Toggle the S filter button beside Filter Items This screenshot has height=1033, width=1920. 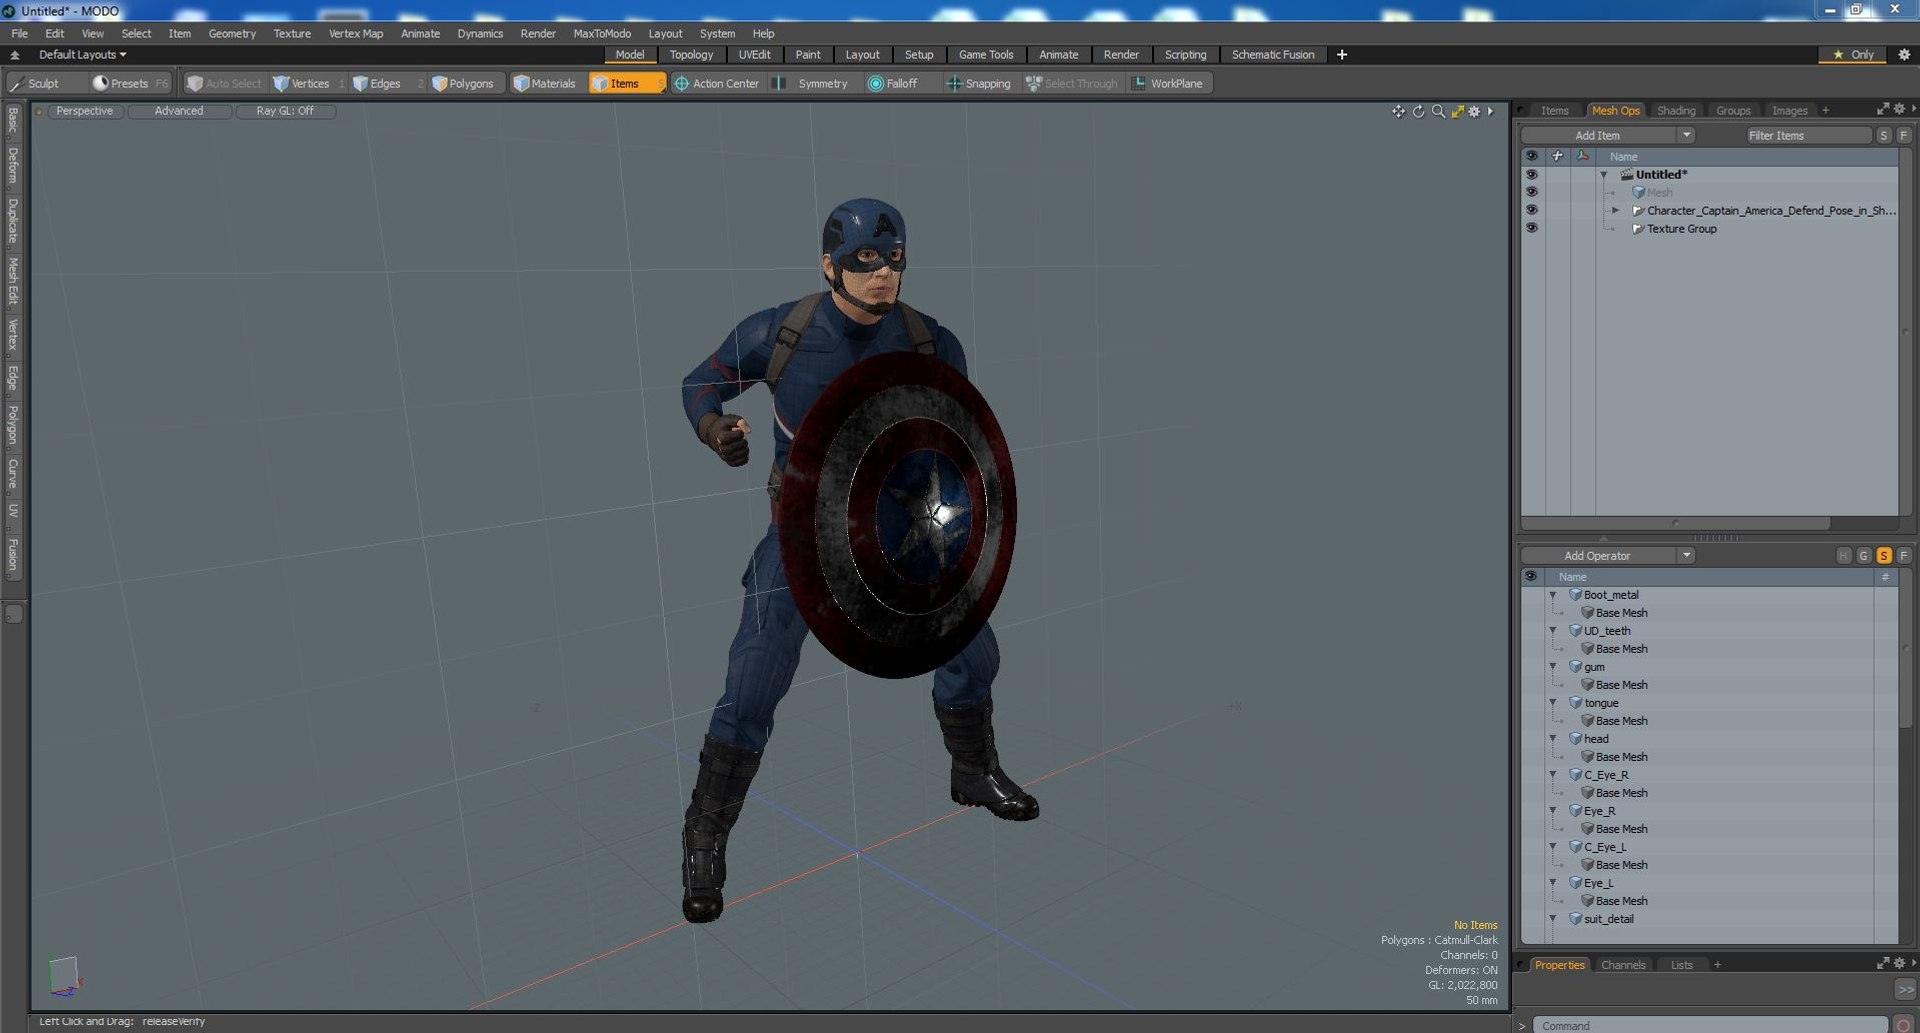coord(1884,135)
